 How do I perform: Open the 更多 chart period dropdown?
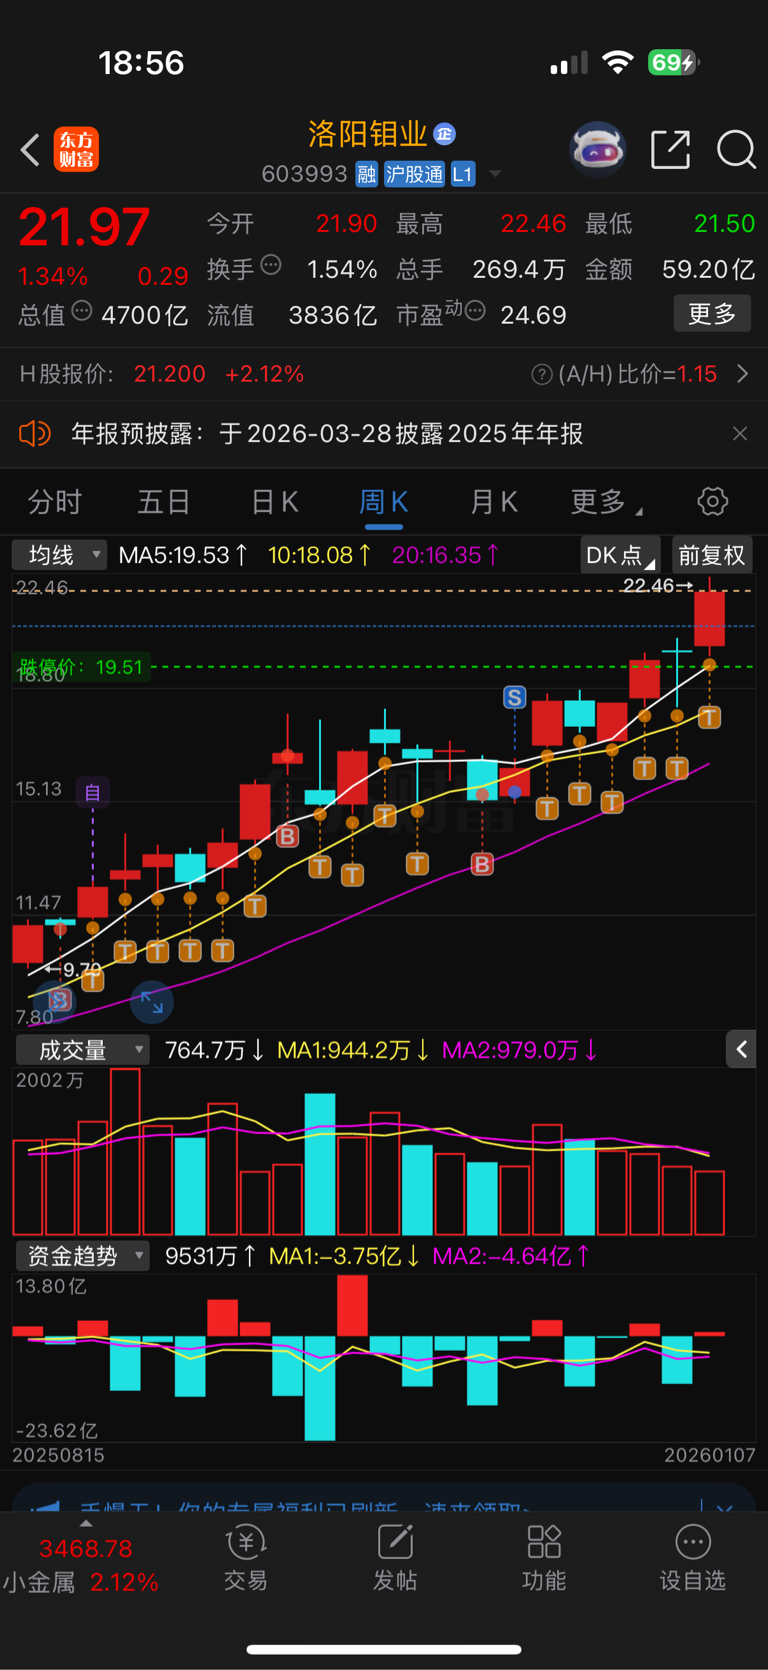coord(606,502)
